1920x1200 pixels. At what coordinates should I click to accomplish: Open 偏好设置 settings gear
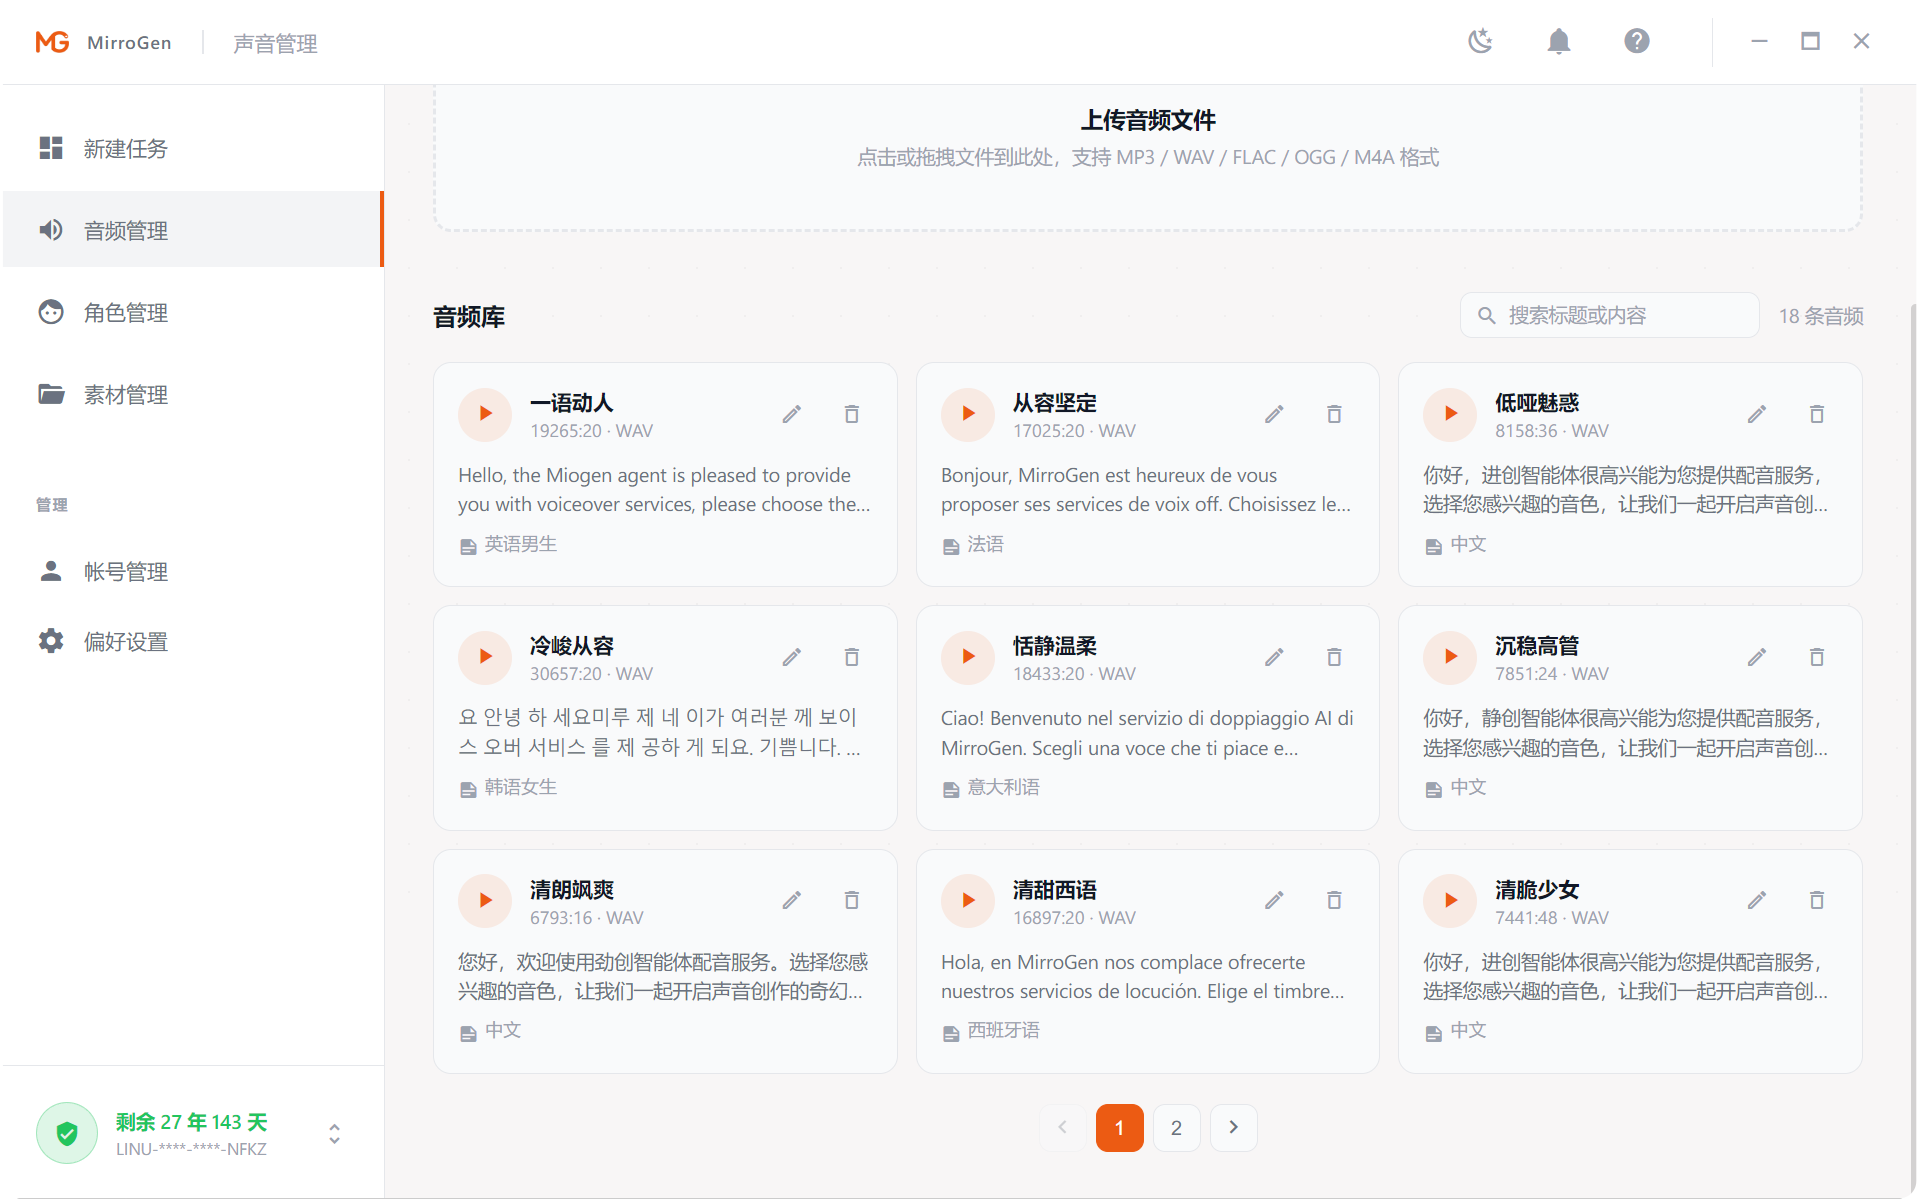[125, 642]
